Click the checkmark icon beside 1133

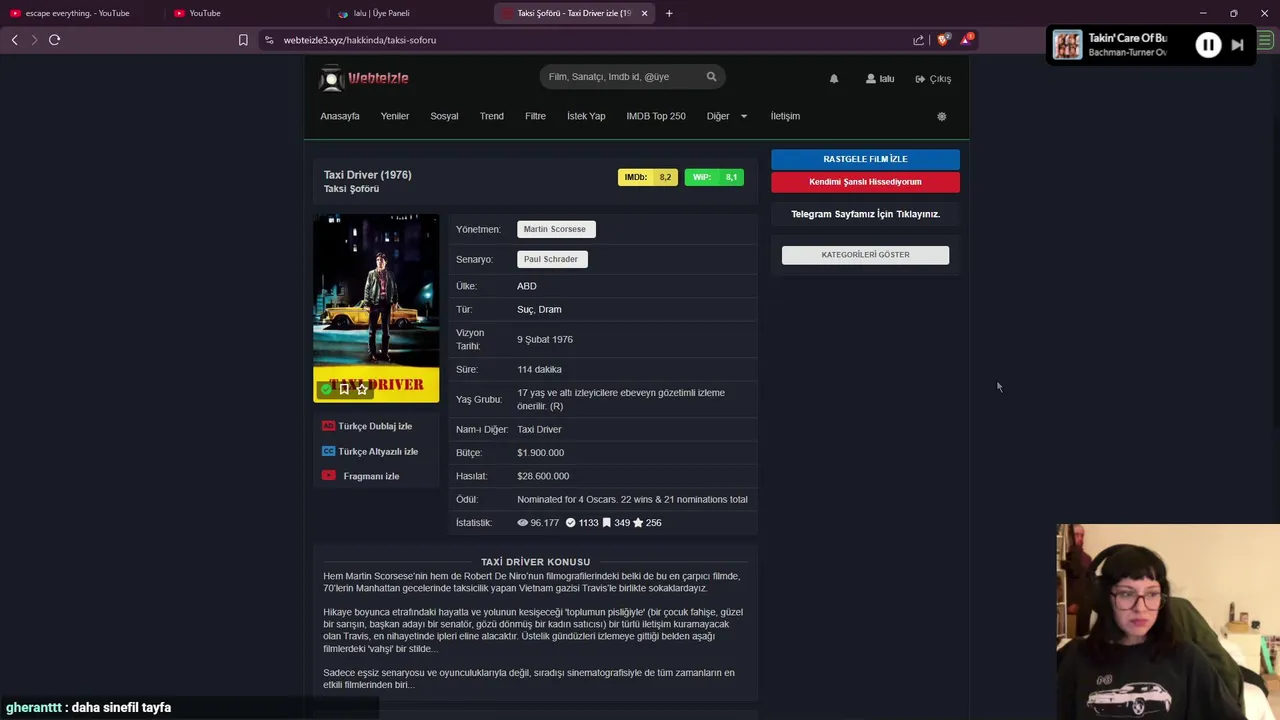(x=570, y=523)
